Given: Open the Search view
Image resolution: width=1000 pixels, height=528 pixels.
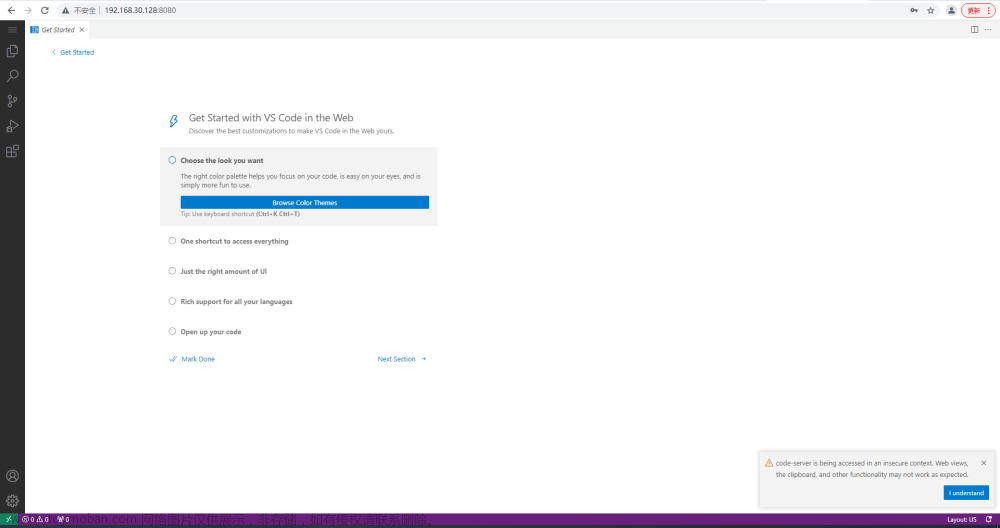Looking at the screenshot, I should pyautogui.click(x=12, y=76).
